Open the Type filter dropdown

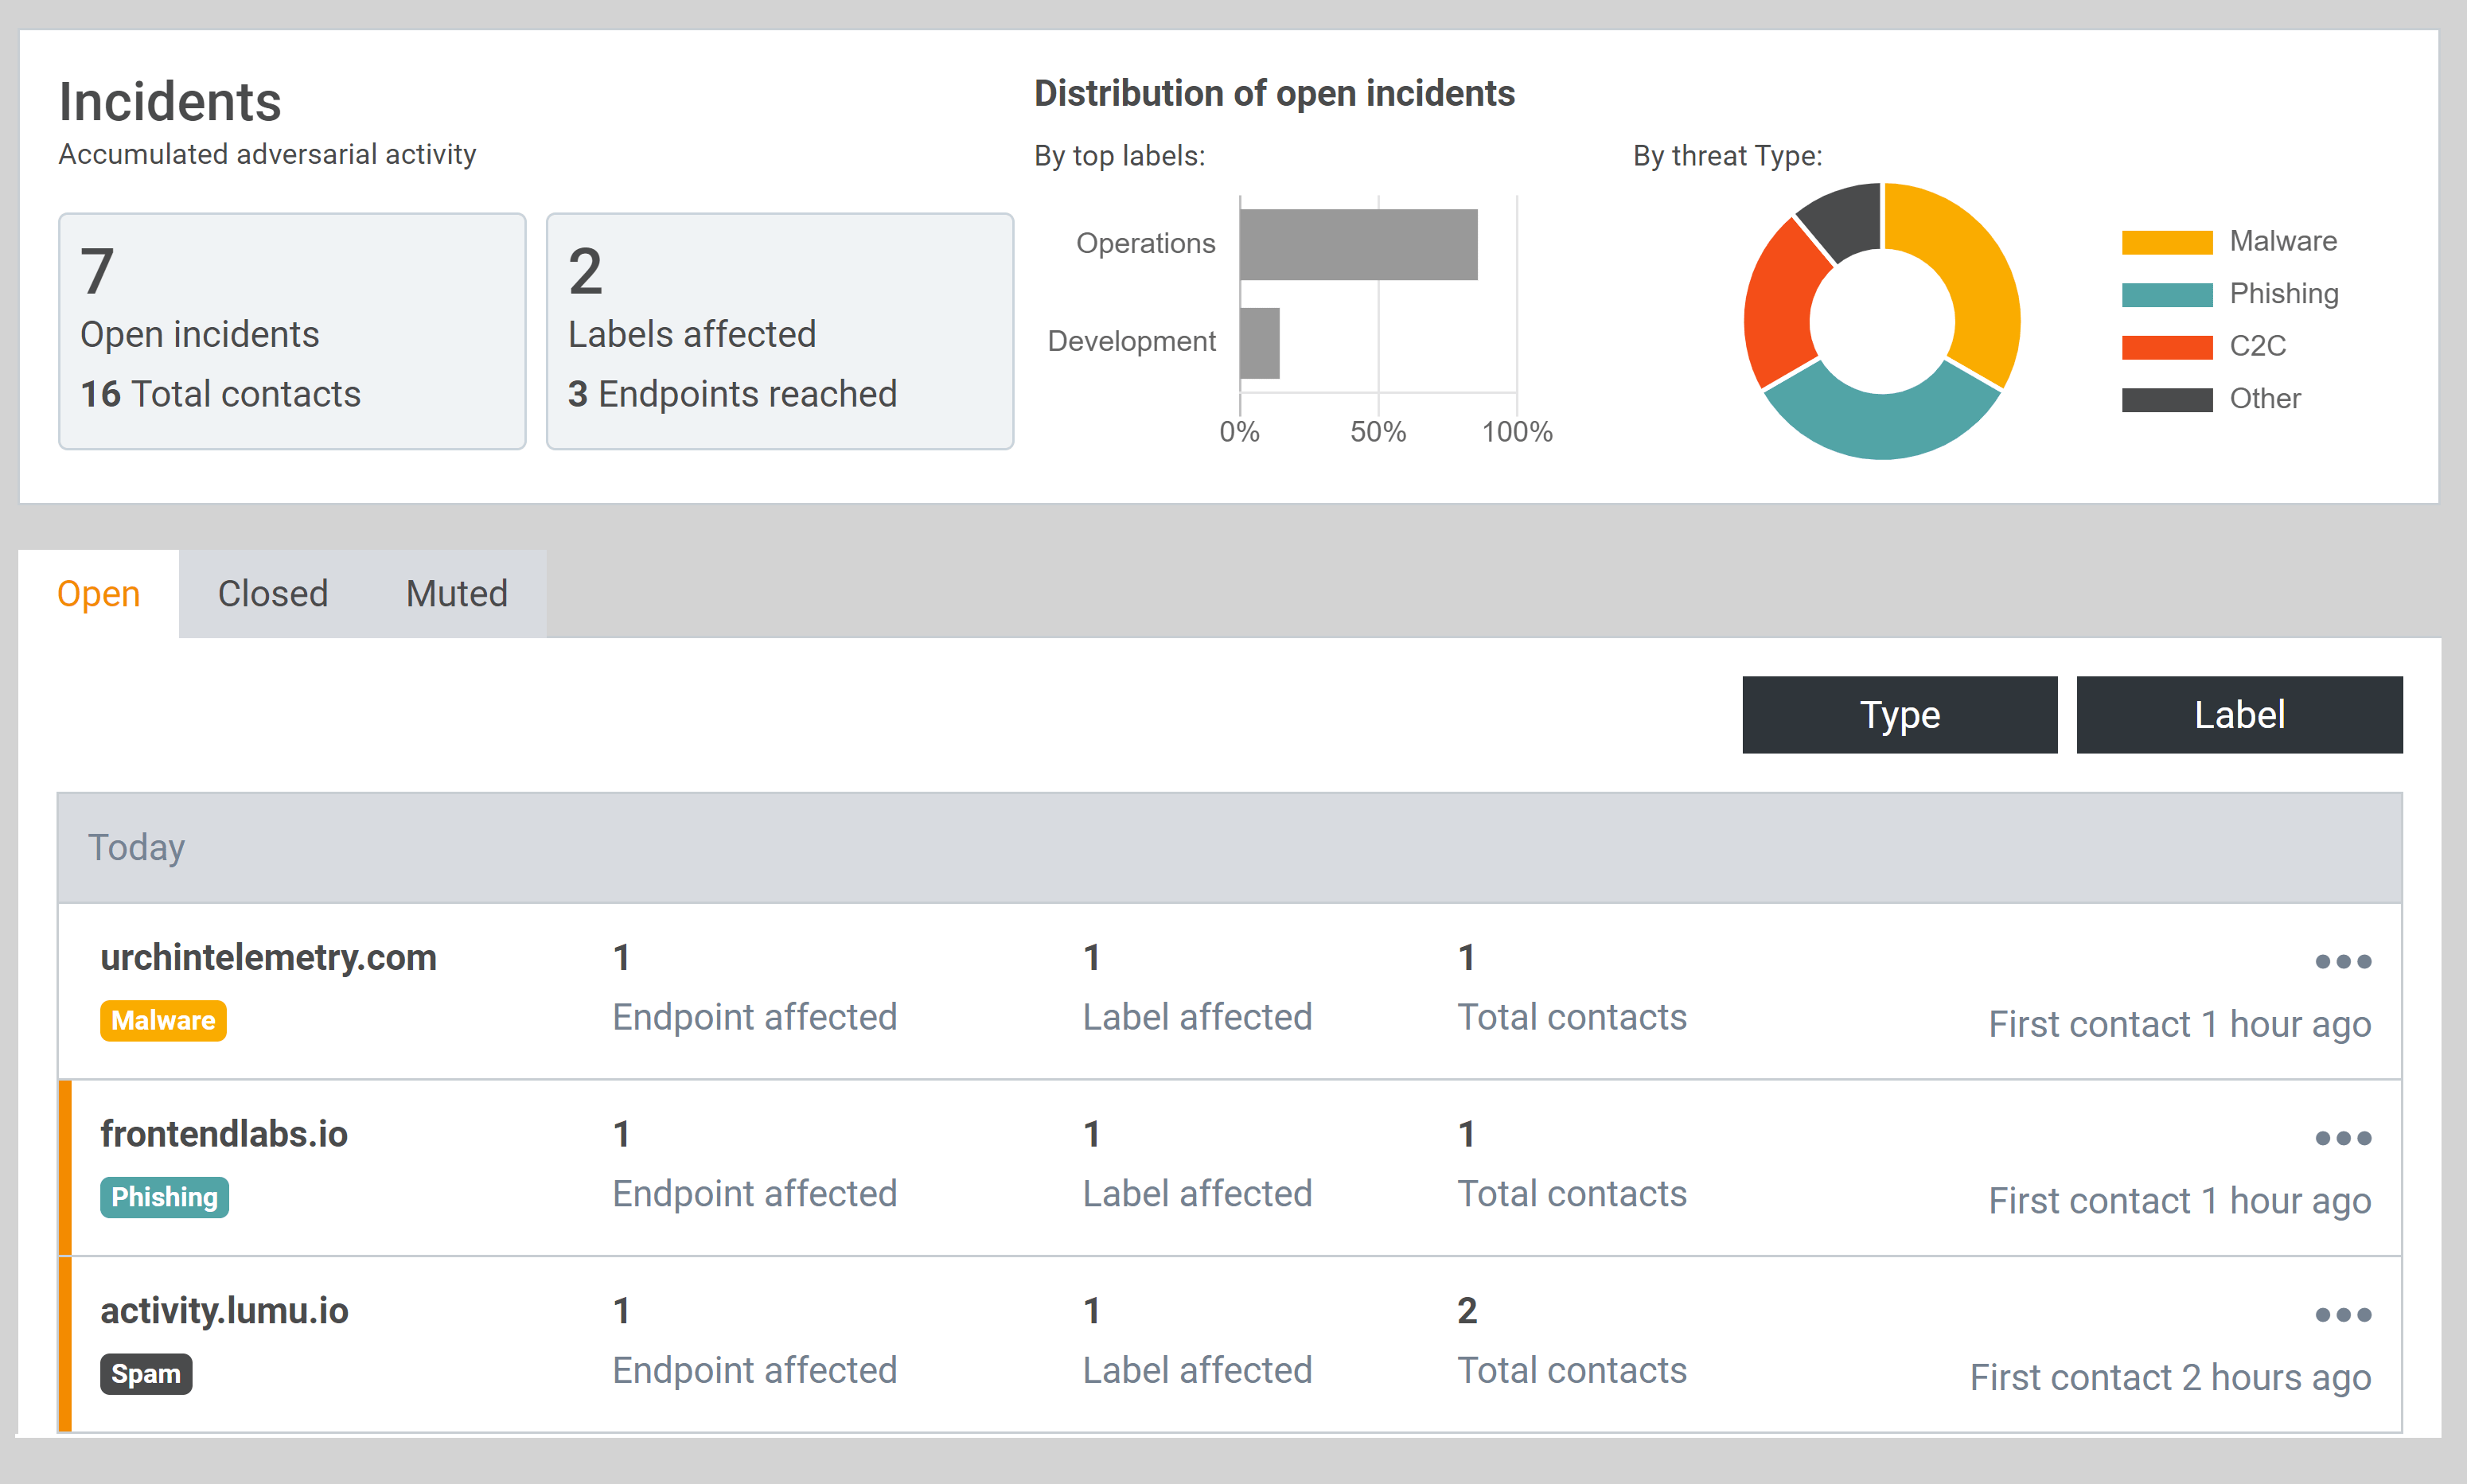1899,715
